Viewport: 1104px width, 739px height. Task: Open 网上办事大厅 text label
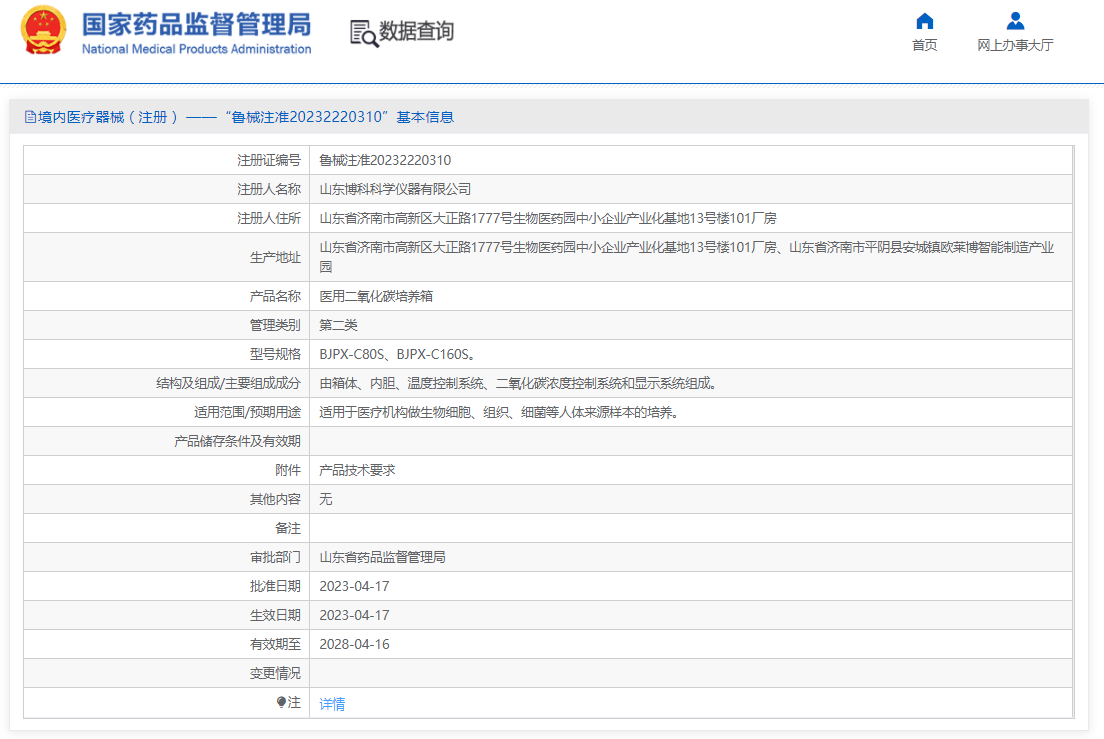[x=1015, y=45]
